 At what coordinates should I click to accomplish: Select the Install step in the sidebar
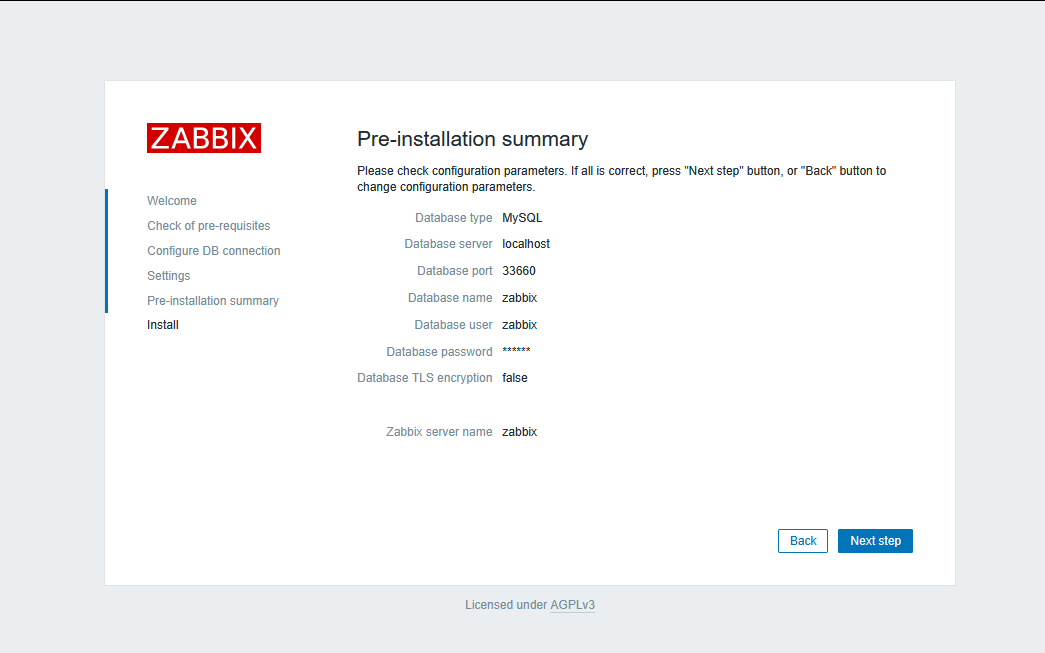pos(162,324)
